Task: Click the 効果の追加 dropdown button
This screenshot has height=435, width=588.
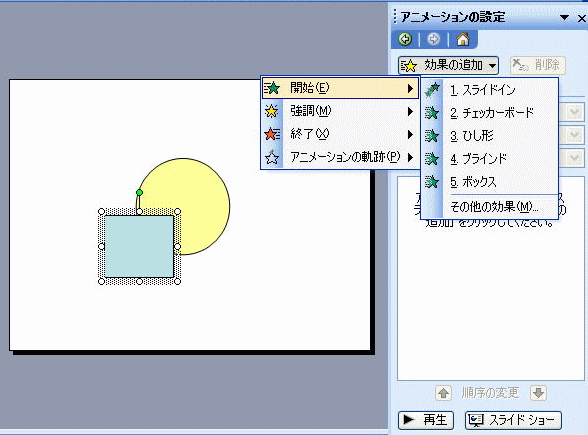Action: 448,66
